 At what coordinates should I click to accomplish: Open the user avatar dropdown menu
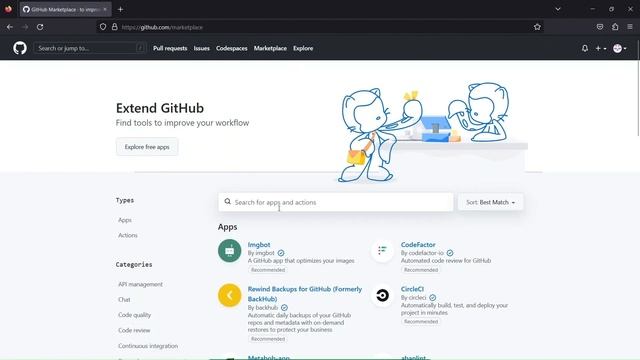(x=620, y=48)
